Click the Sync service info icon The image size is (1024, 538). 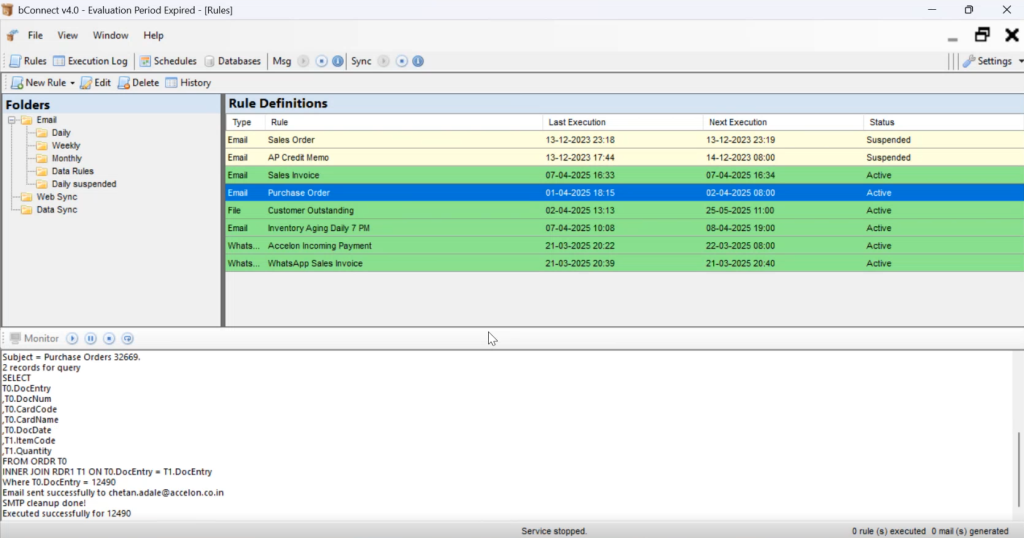418,61
